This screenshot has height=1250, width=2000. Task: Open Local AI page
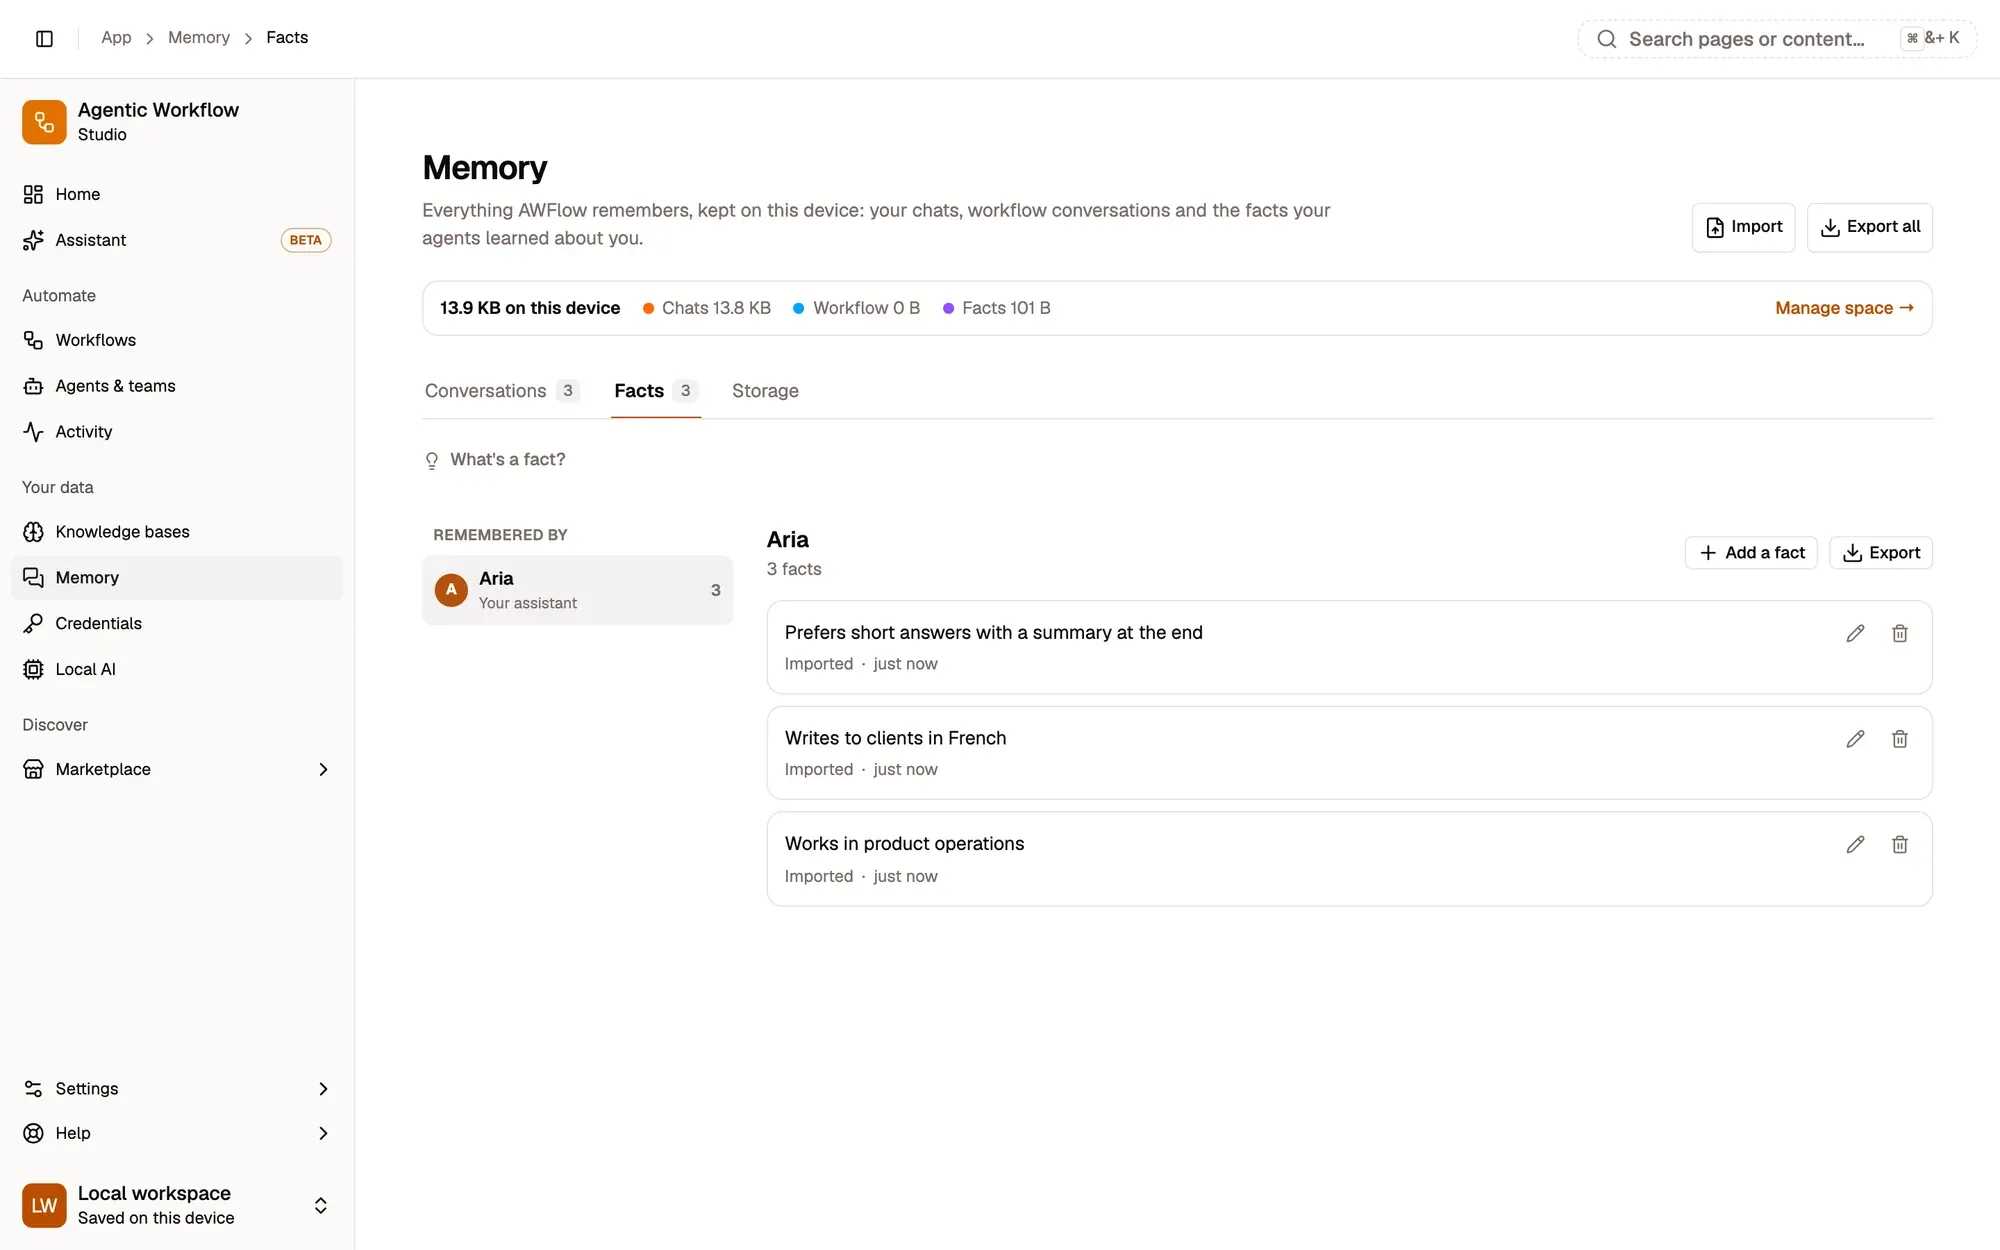coord(177,670)
